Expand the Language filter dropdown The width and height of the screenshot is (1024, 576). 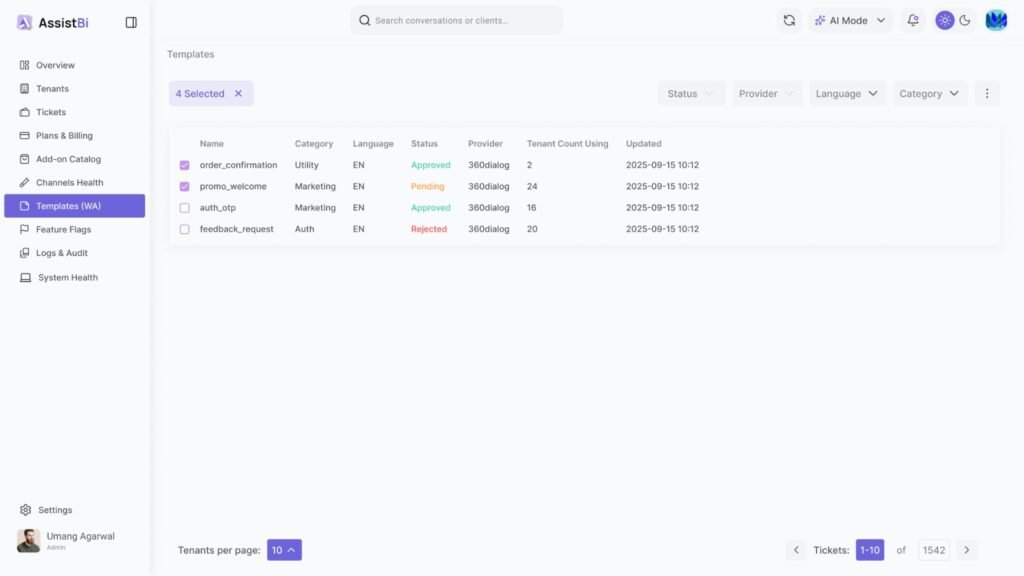coord(847,94)
